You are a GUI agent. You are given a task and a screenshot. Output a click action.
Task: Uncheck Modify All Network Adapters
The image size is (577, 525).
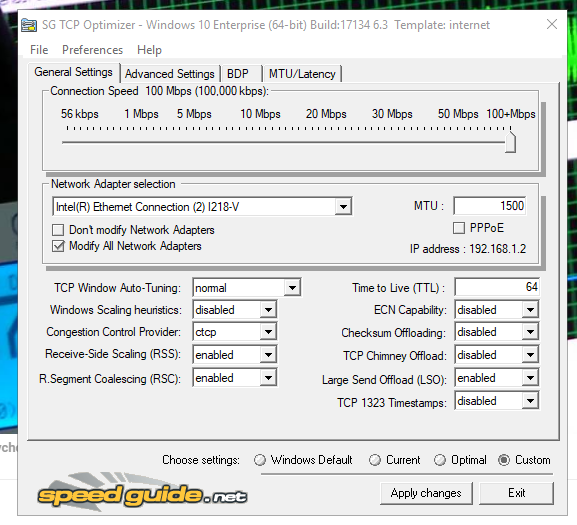click(58, 246)
